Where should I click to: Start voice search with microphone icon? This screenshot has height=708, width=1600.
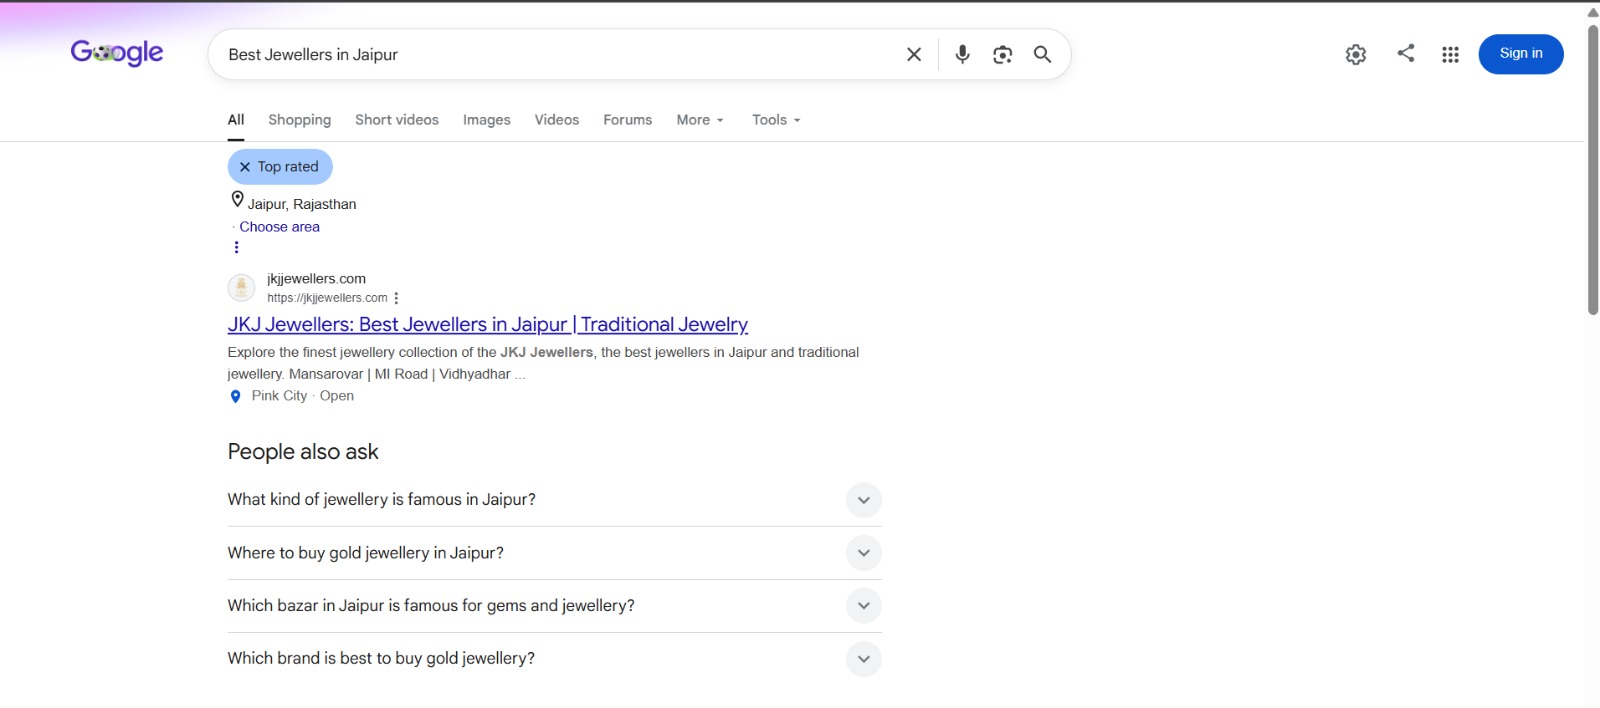(962, 54)
